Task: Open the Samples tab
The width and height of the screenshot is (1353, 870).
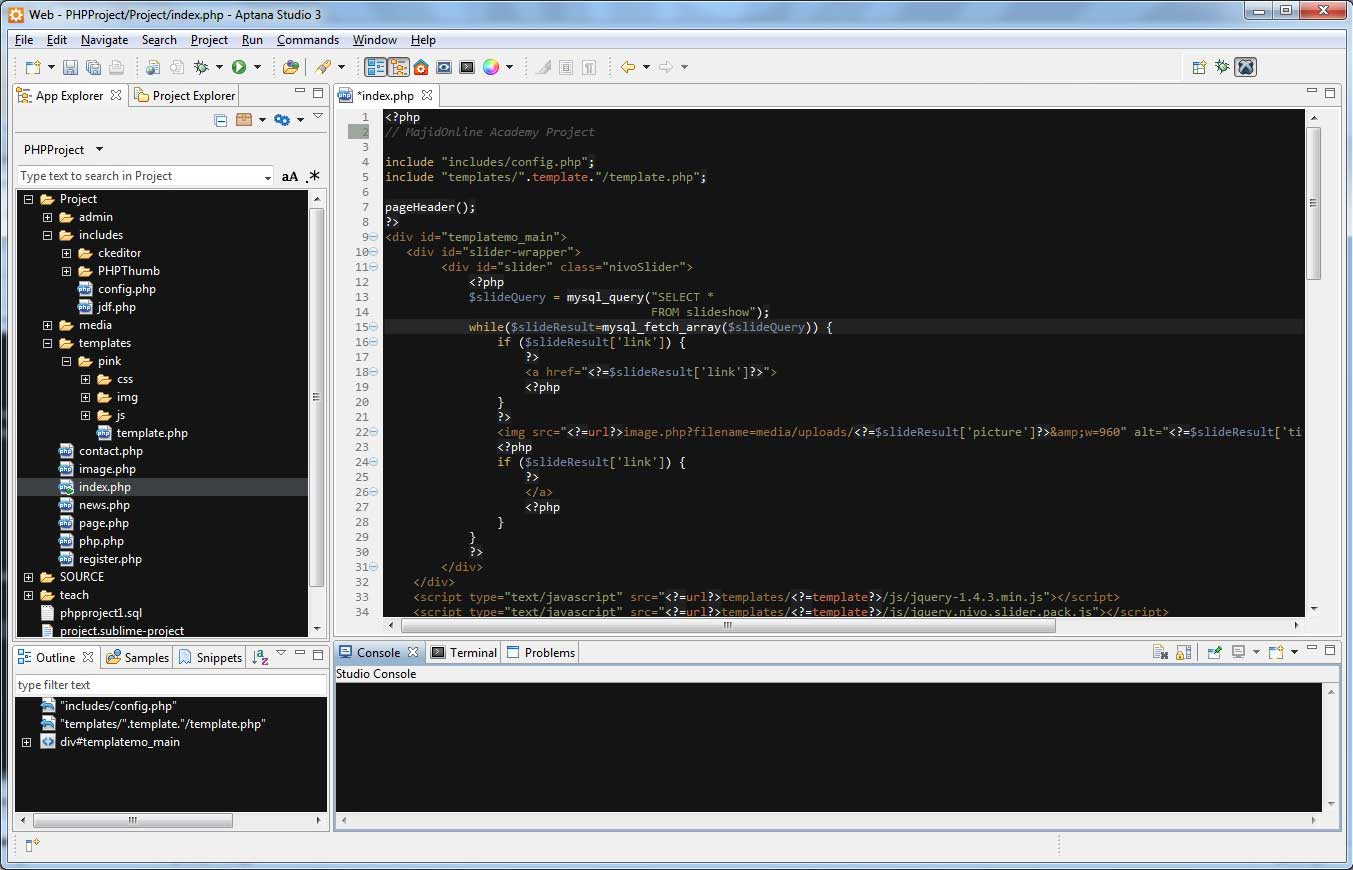Action: click(138, 657)
